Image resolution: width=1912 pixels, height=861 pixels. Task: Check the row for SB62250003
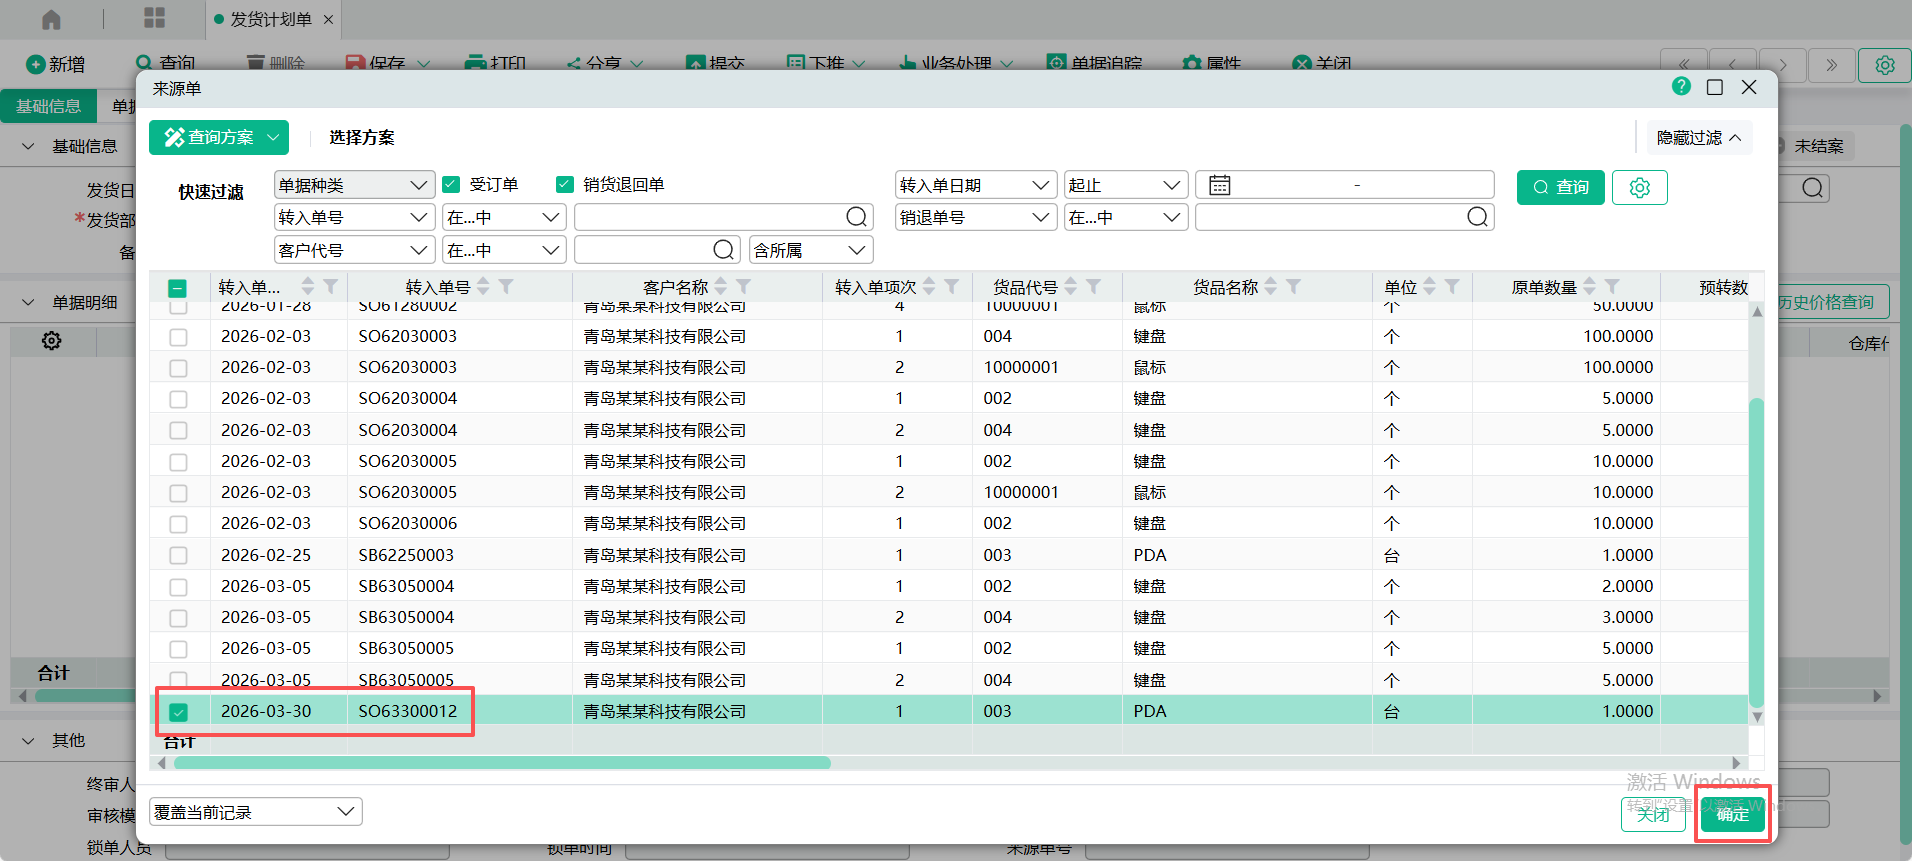pyautogui.click(x=178, y=555)
